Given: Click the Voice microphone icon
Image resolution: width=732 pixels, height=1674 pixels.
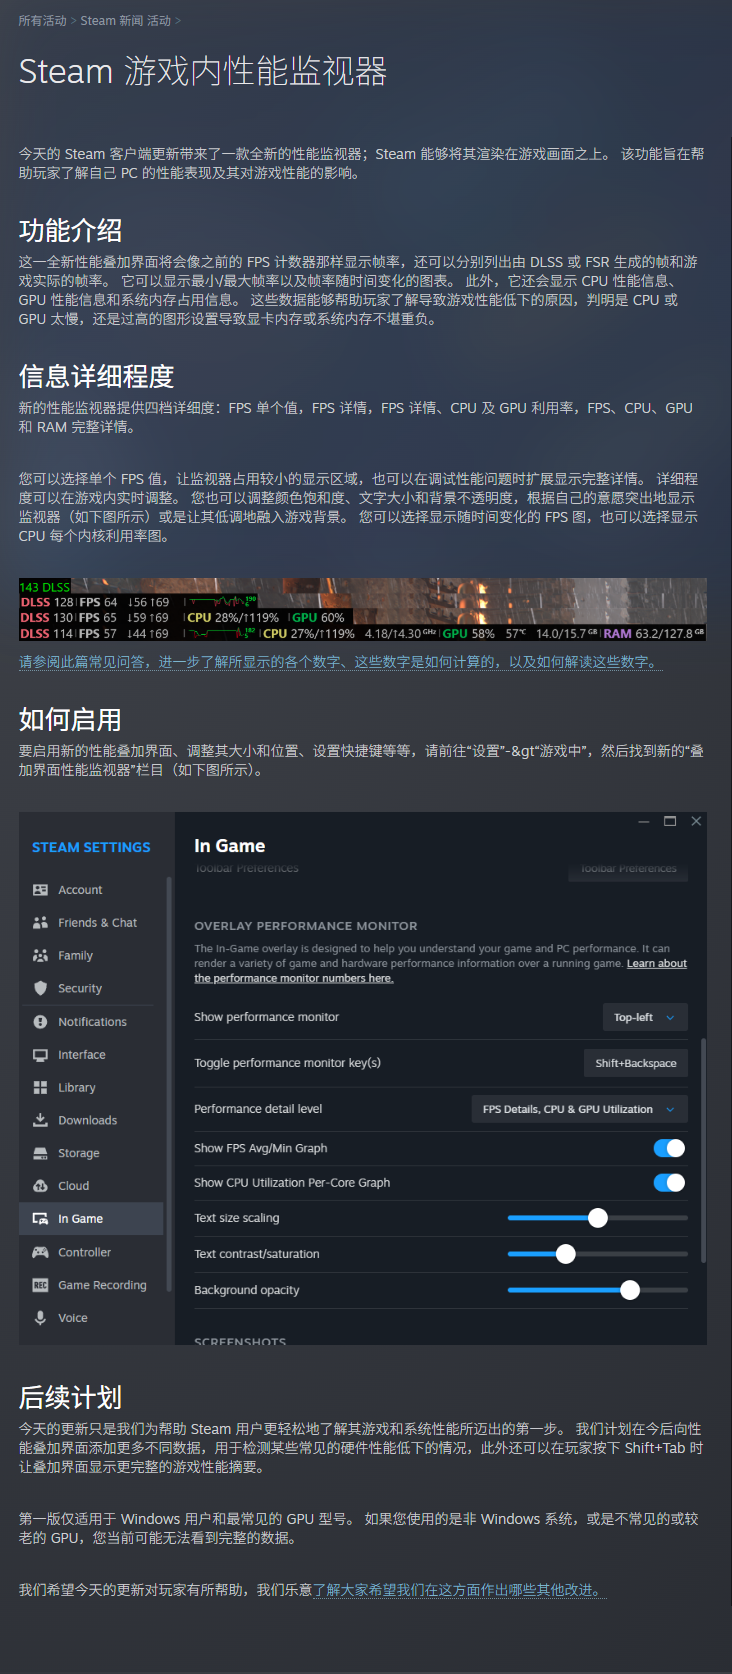Looking at the screenshot, I should (40, 1318).
